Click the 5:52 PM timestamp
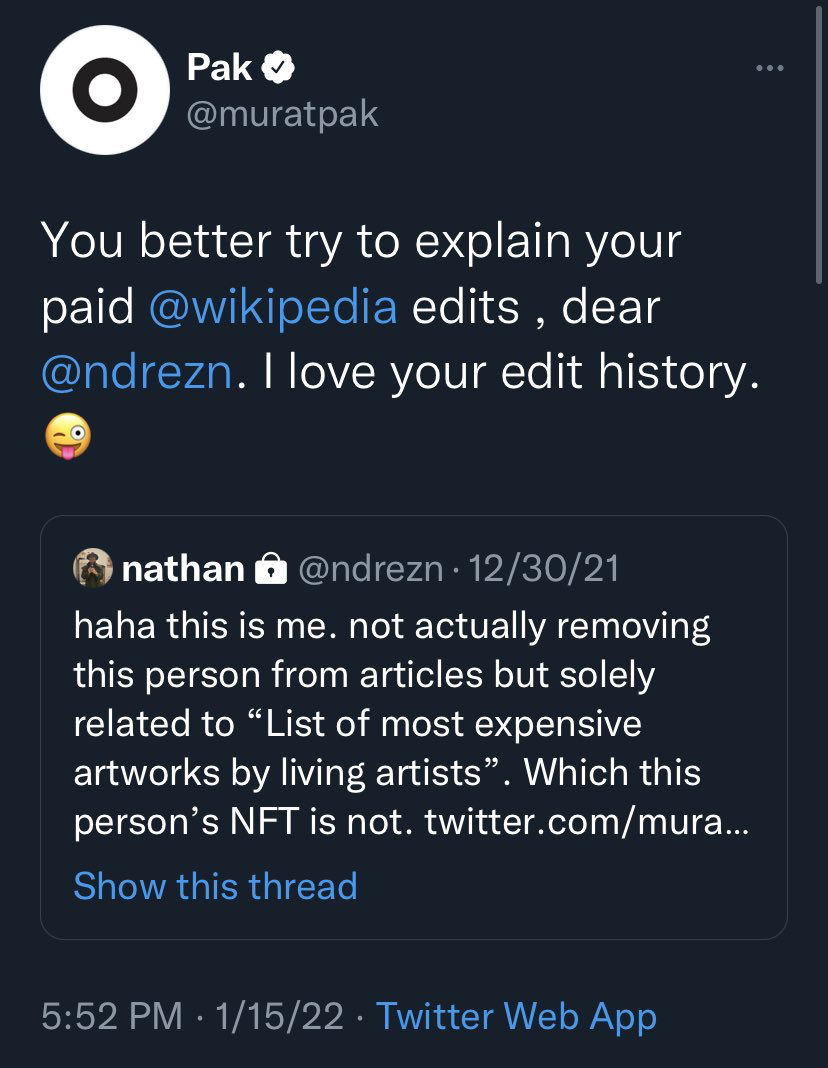Screen dimensions: 828x1068 pos(112,1016)
